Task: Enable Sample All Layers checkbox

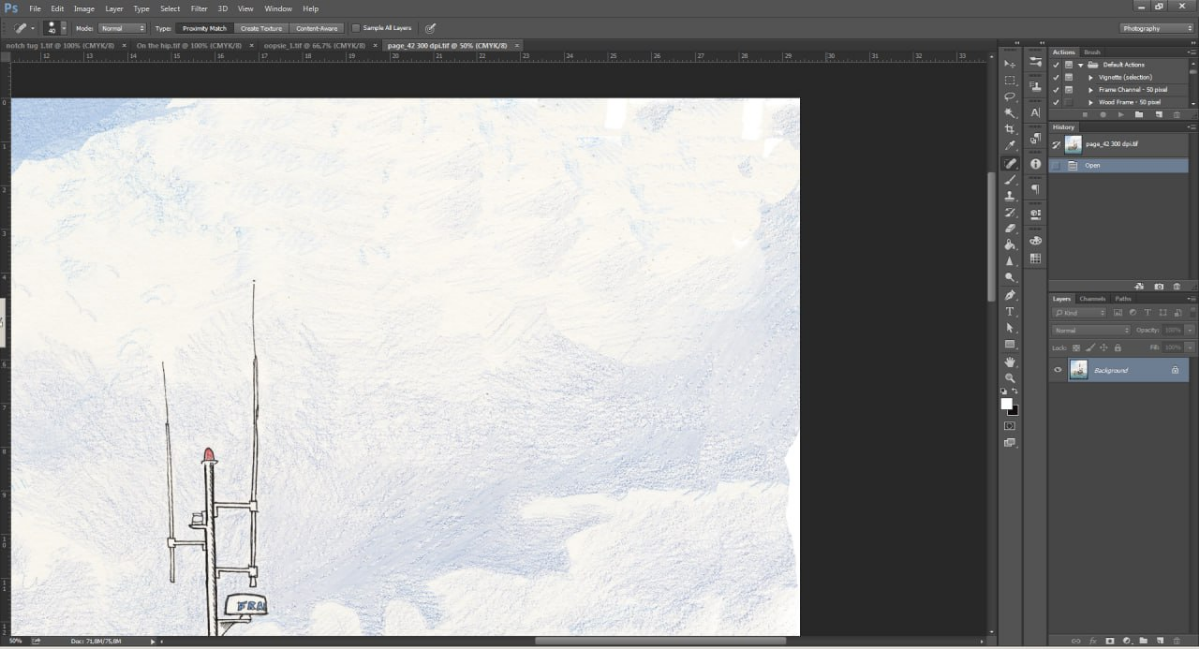Action: point(356,28)
